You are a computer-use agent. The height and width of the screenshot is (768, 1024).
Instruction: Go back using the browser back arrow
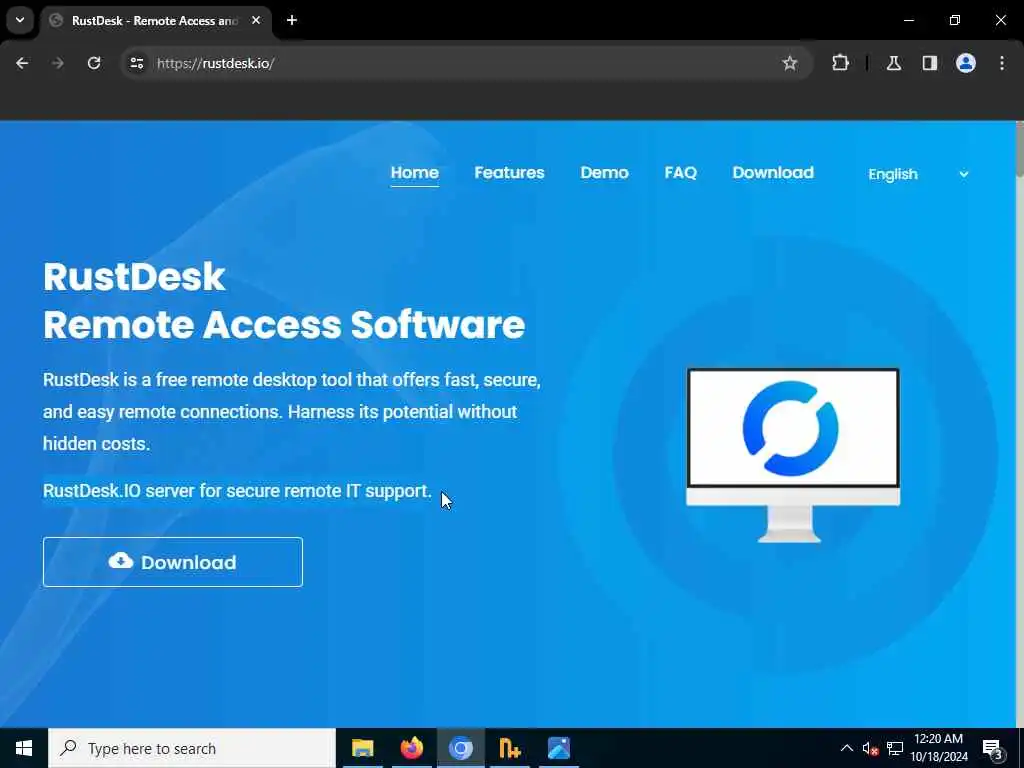point(22,63)
